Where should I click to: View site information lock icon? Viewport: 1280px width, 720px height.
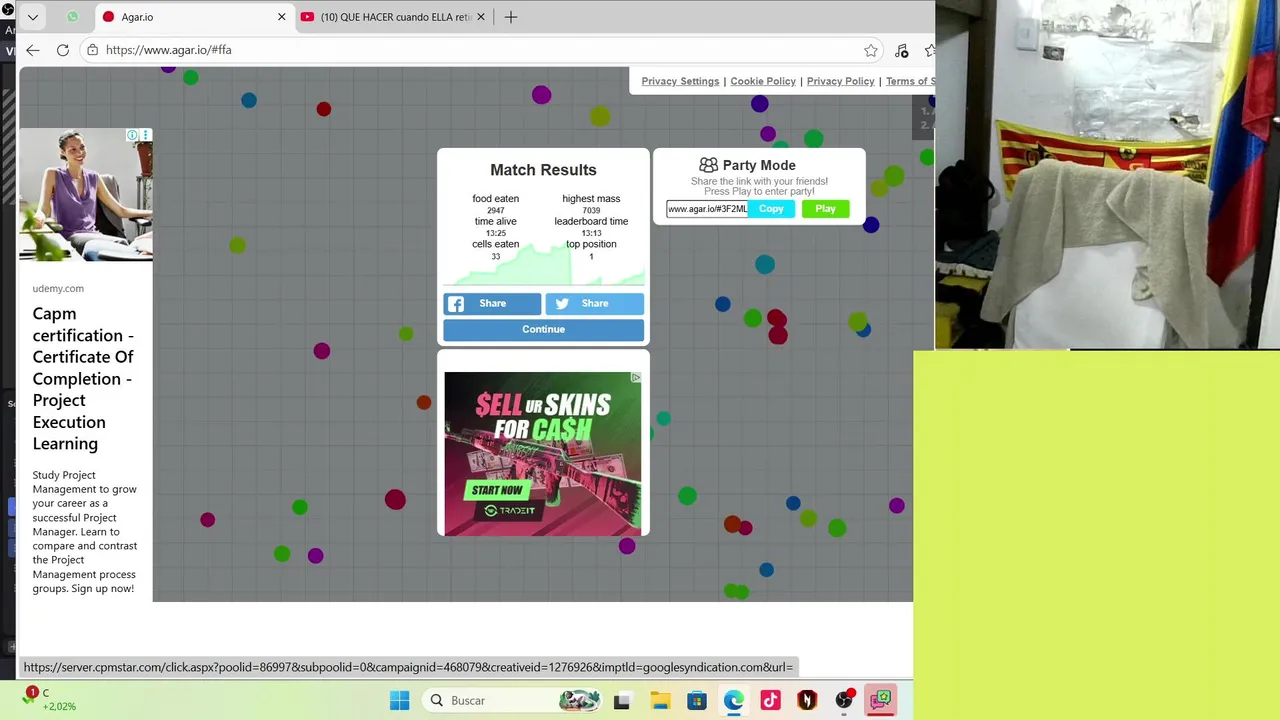click(92, 50)
